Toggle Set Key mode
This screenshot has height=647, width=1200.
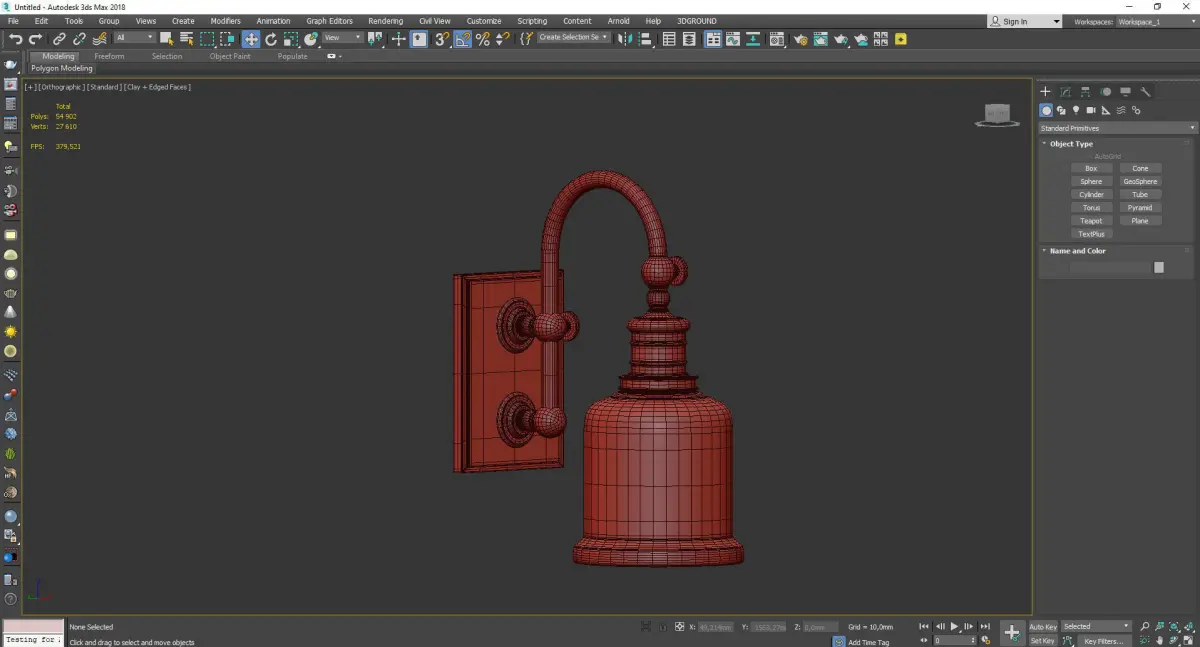(1043, 641)
